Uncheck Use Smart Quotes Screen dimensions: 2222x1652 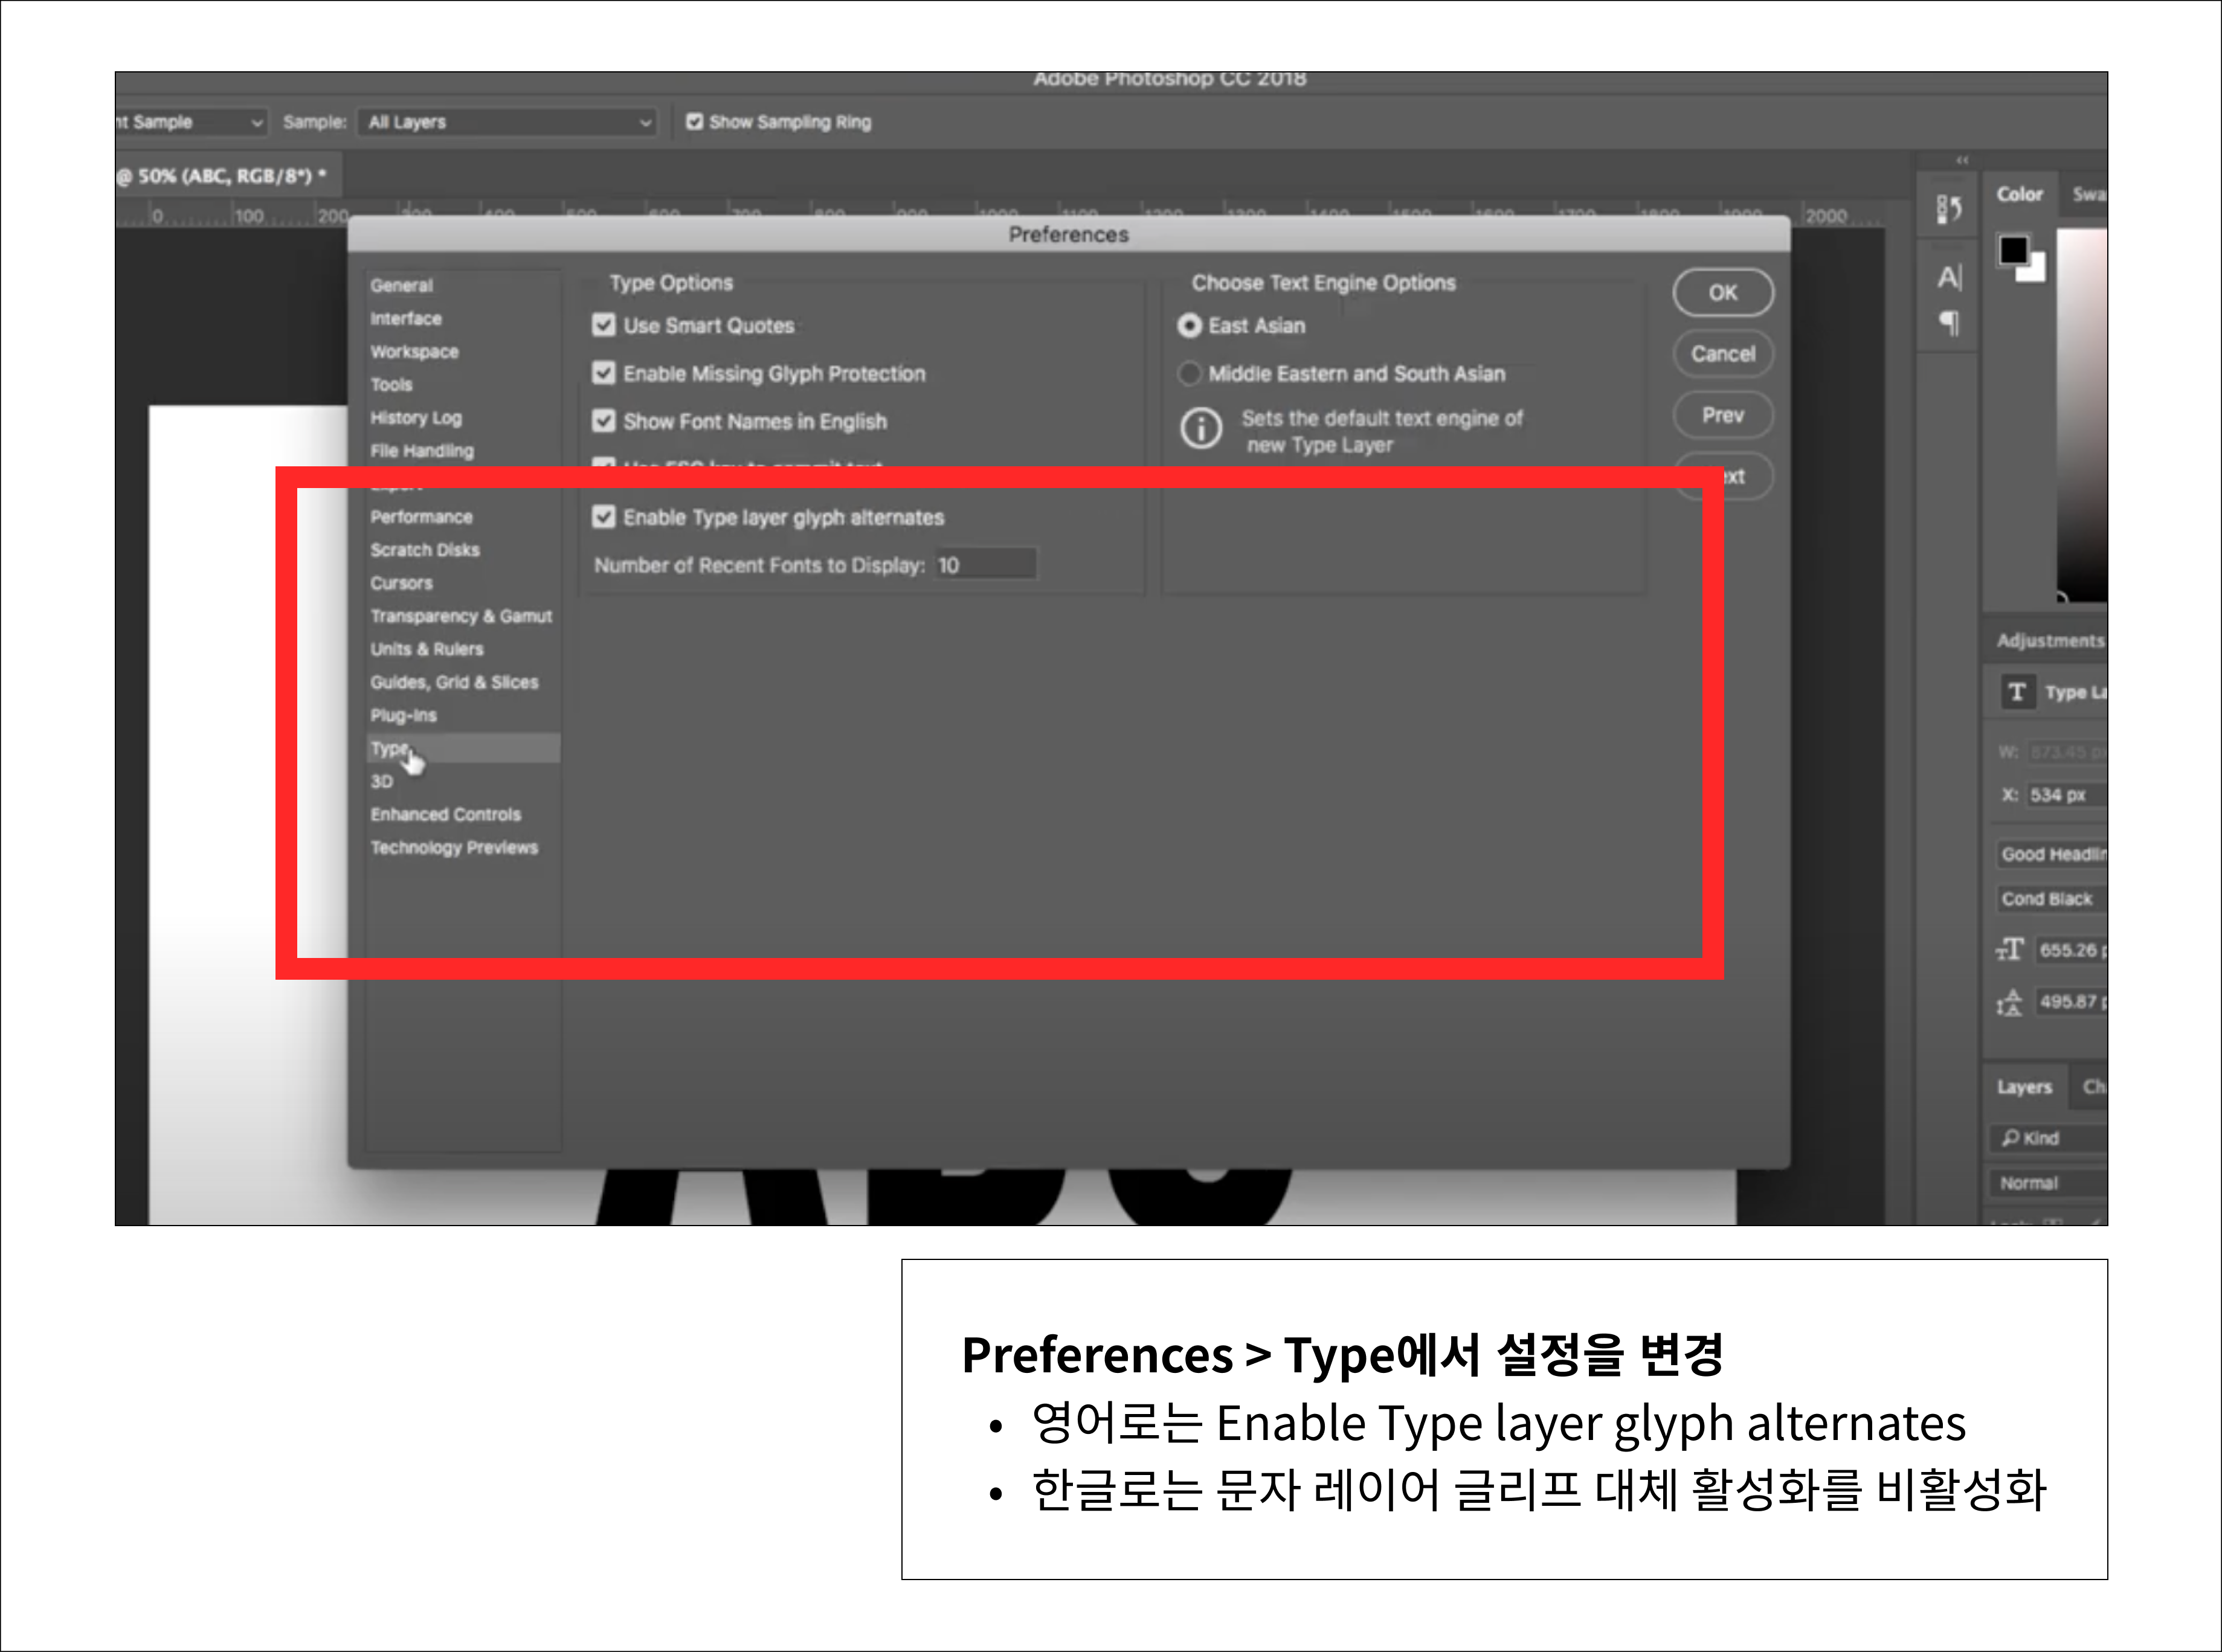coord(604,325)
